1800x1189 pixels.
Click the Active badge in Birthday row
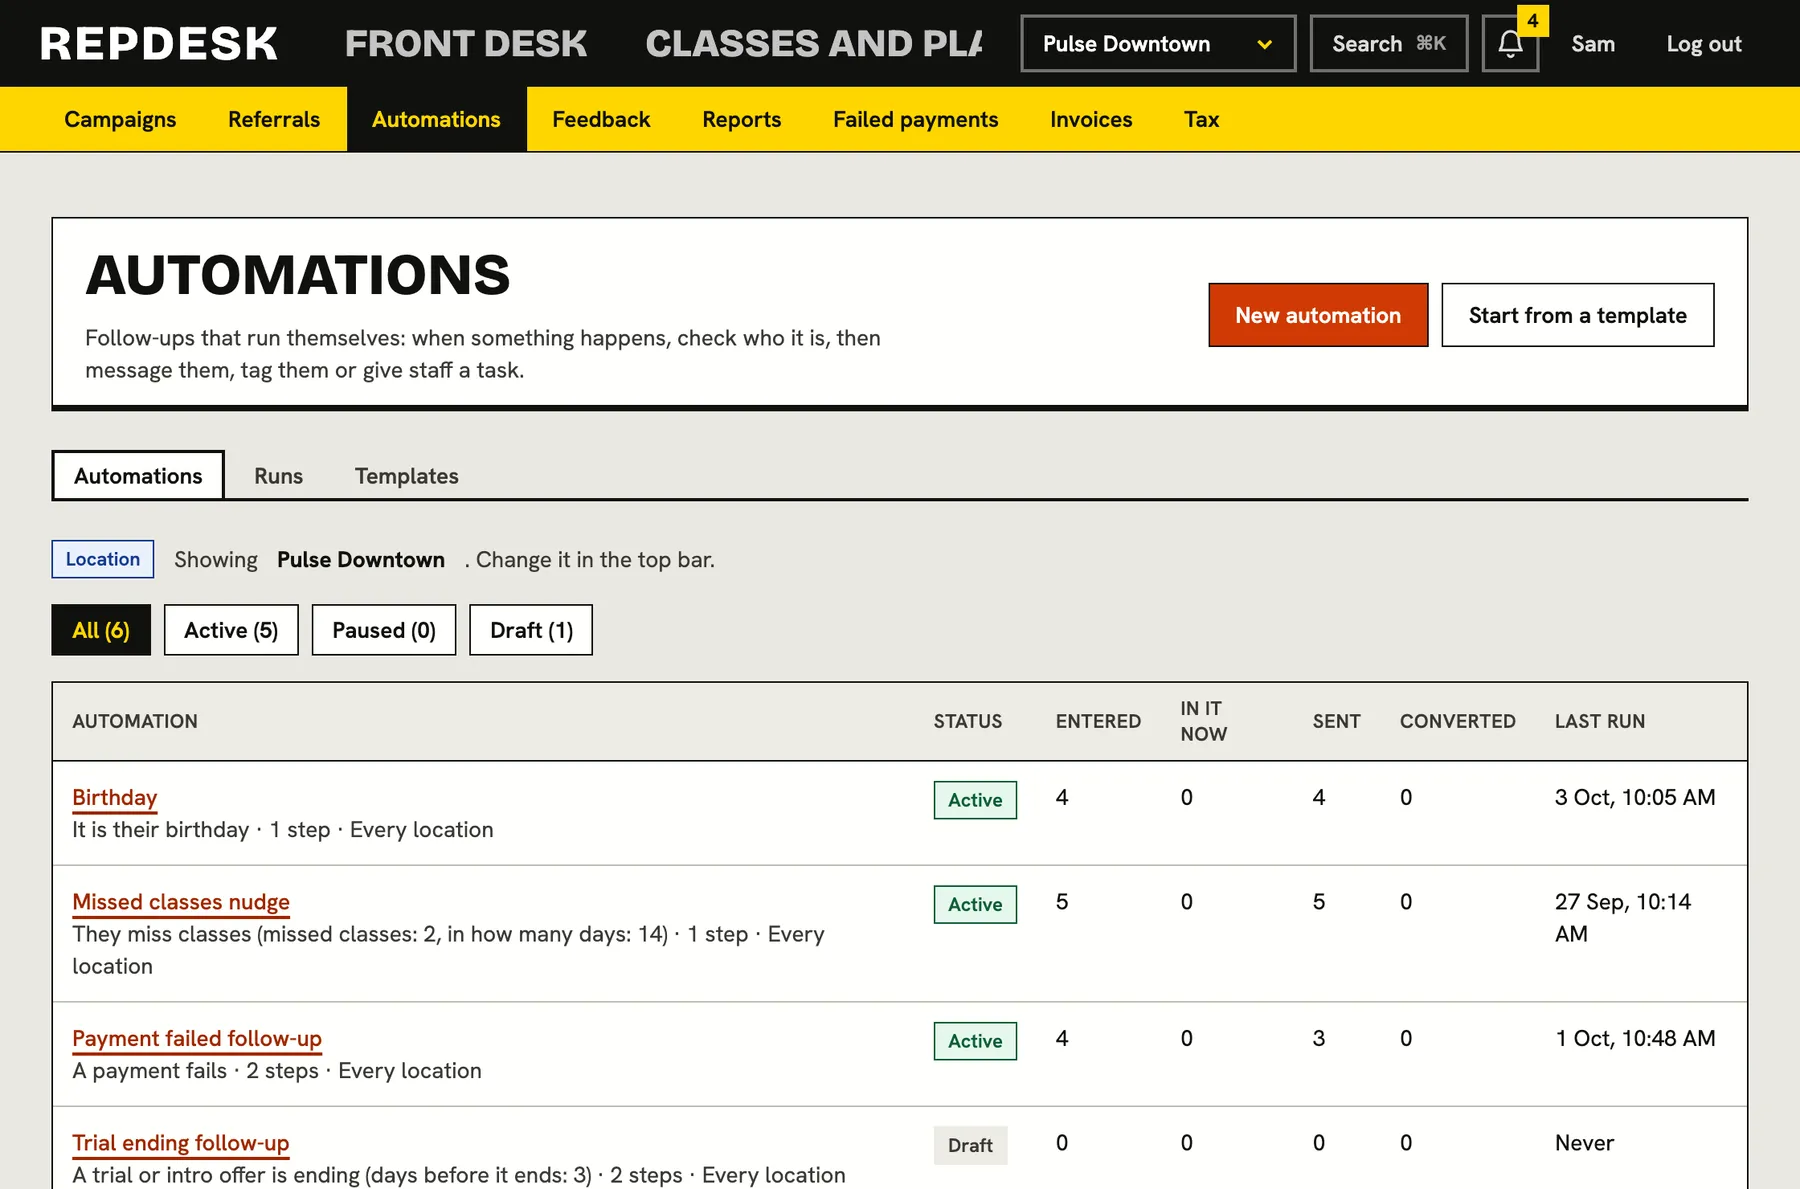[x=975, y=800]
